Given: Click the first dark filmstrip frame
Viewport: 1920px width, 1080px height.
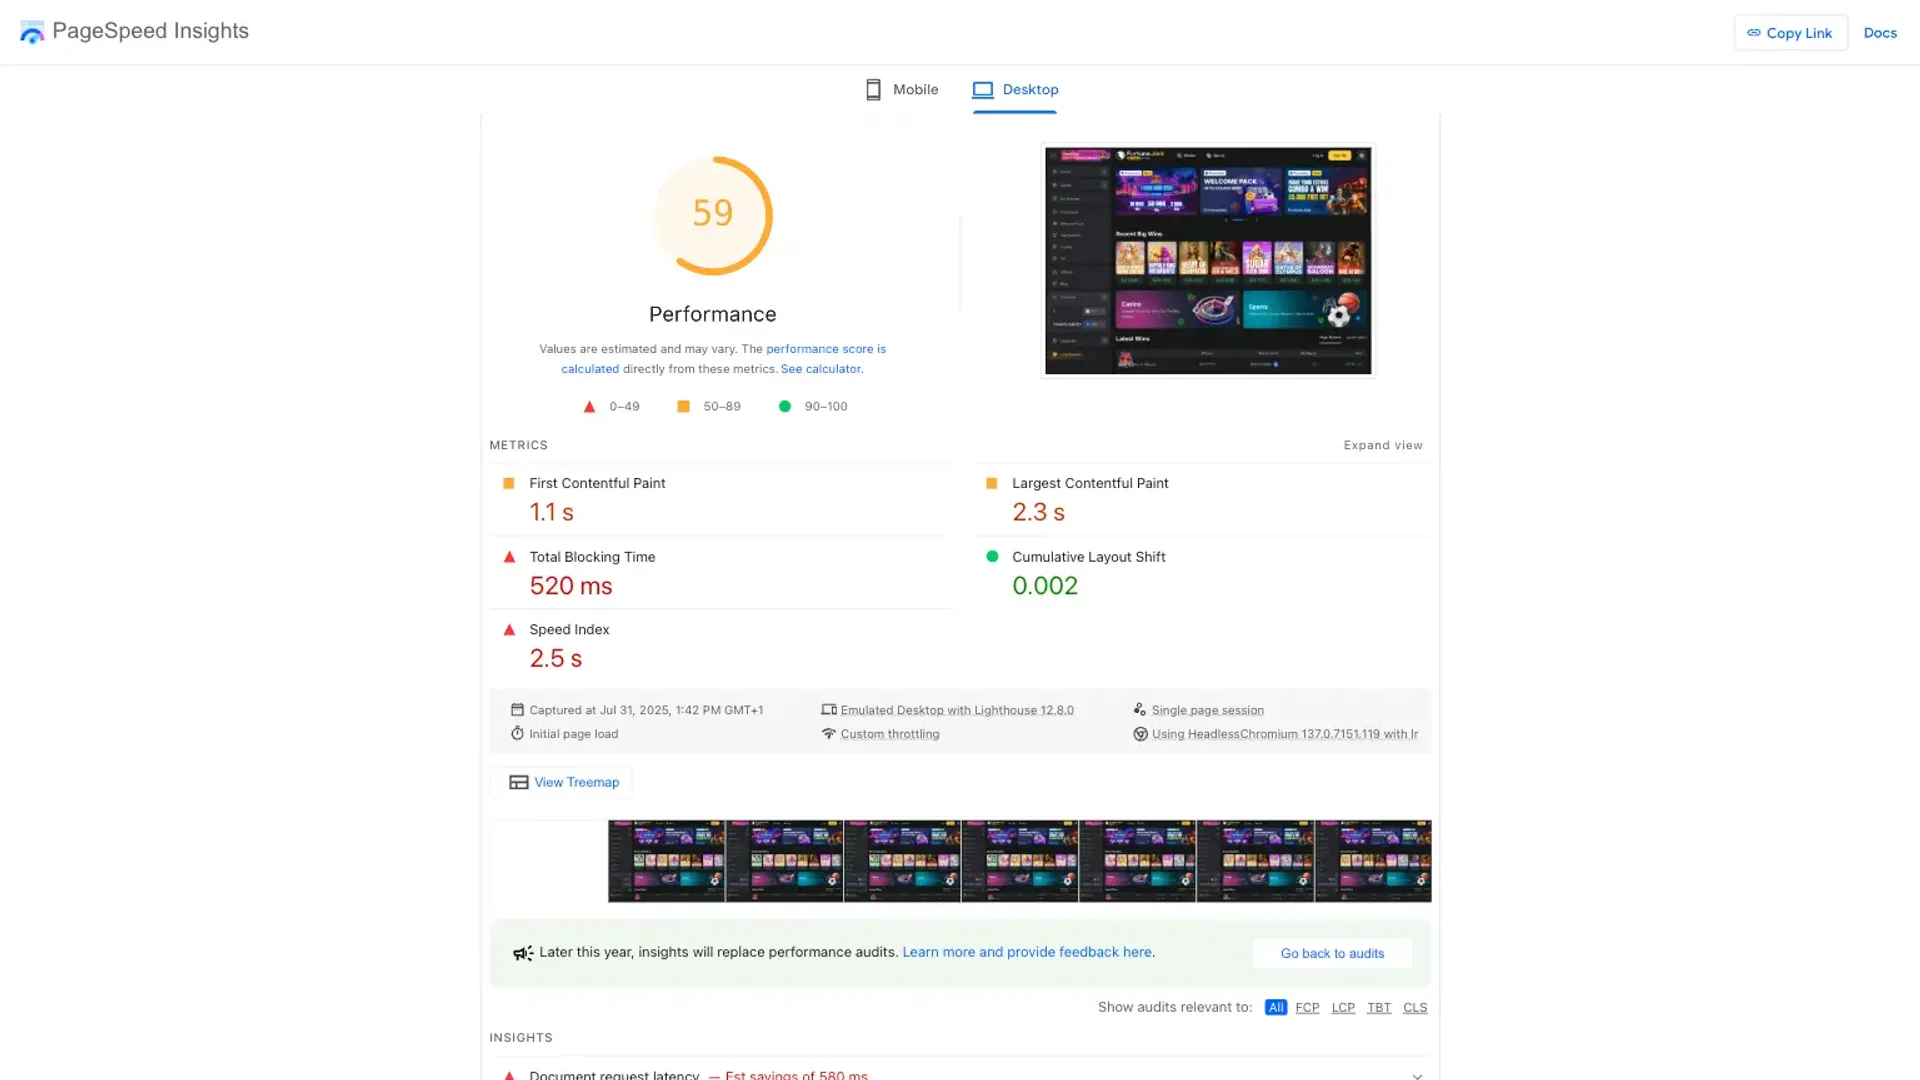Looking at the screenshot, I should pyautogui.click(x=667, y=861).
